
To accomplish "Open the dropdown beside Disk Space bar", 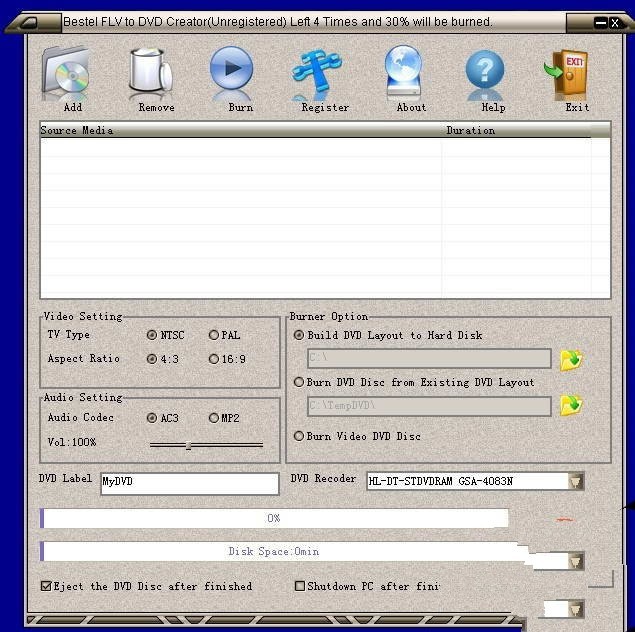I will [x=575, y=562].
